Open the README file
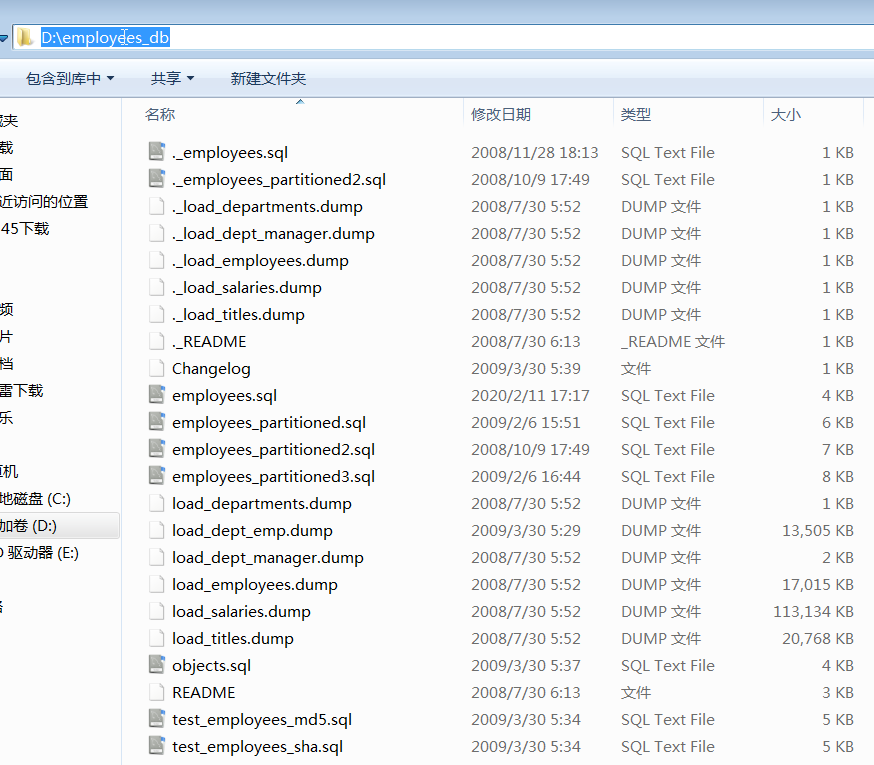 point(203,692)
